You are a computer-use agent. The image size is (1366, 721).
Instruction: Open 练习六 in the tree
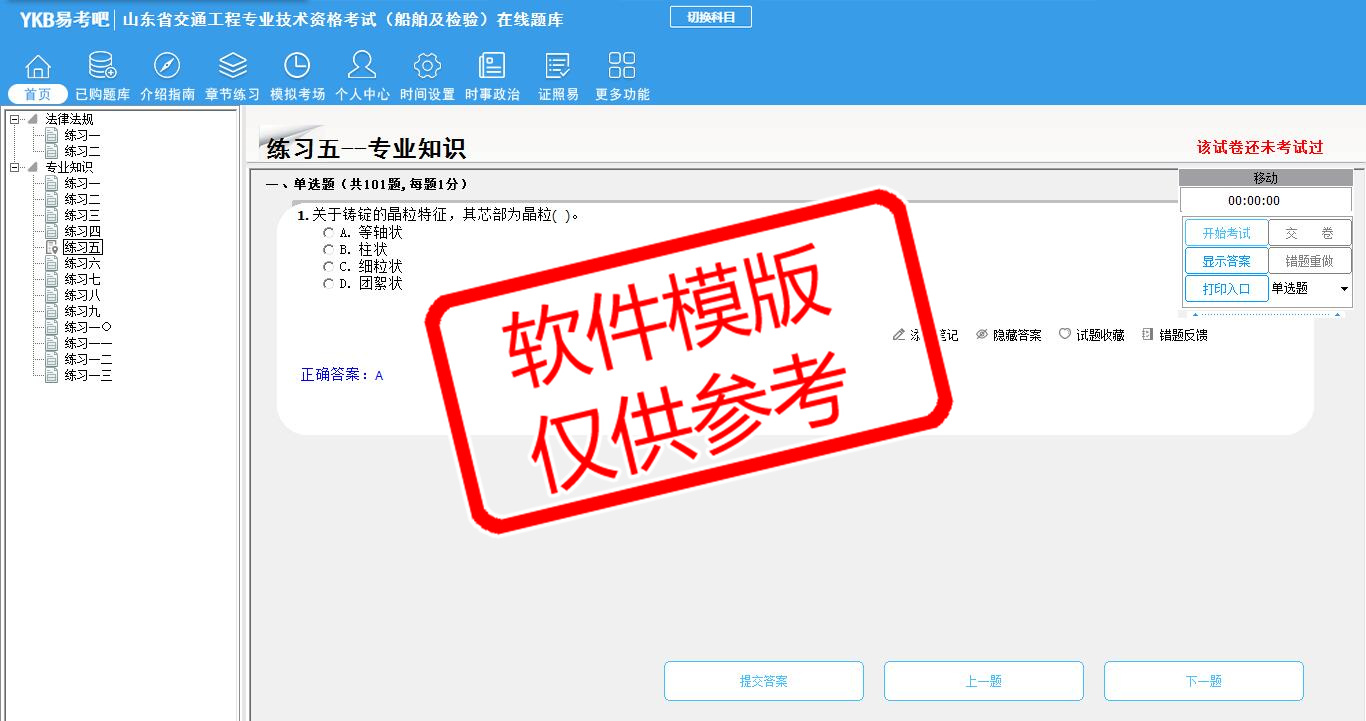82,263
